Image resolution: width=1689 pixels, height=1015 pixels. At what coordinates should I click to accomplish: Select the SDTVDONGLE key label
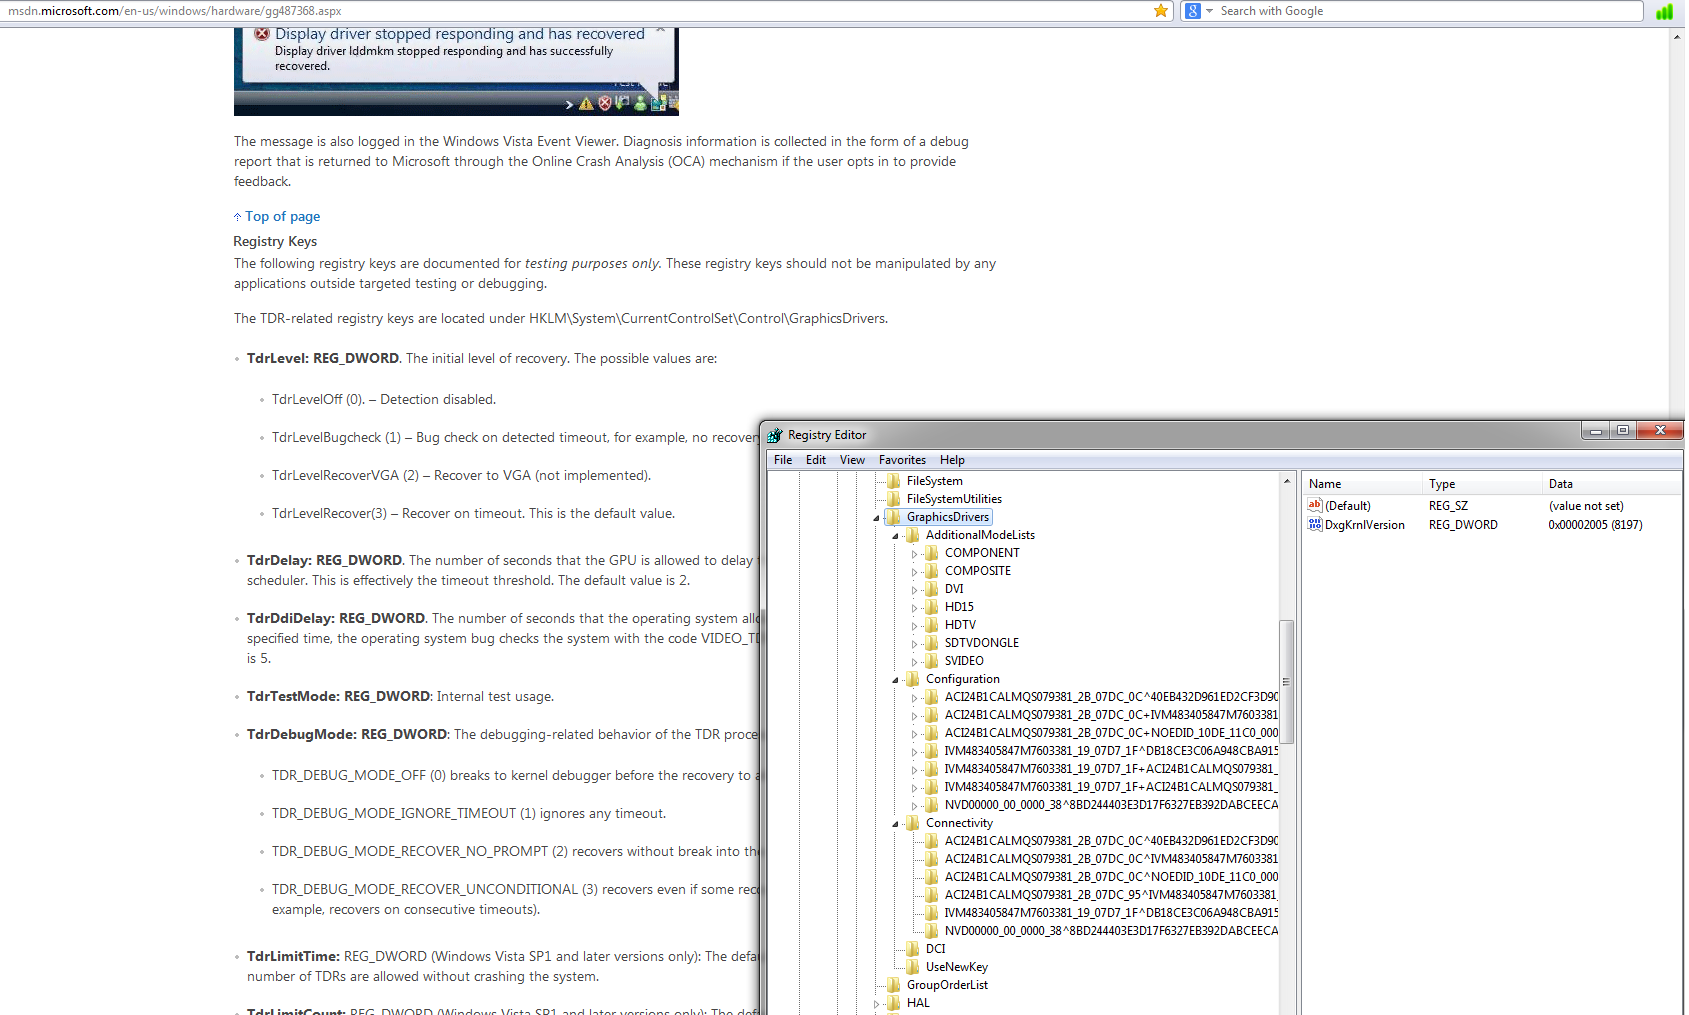982,643
